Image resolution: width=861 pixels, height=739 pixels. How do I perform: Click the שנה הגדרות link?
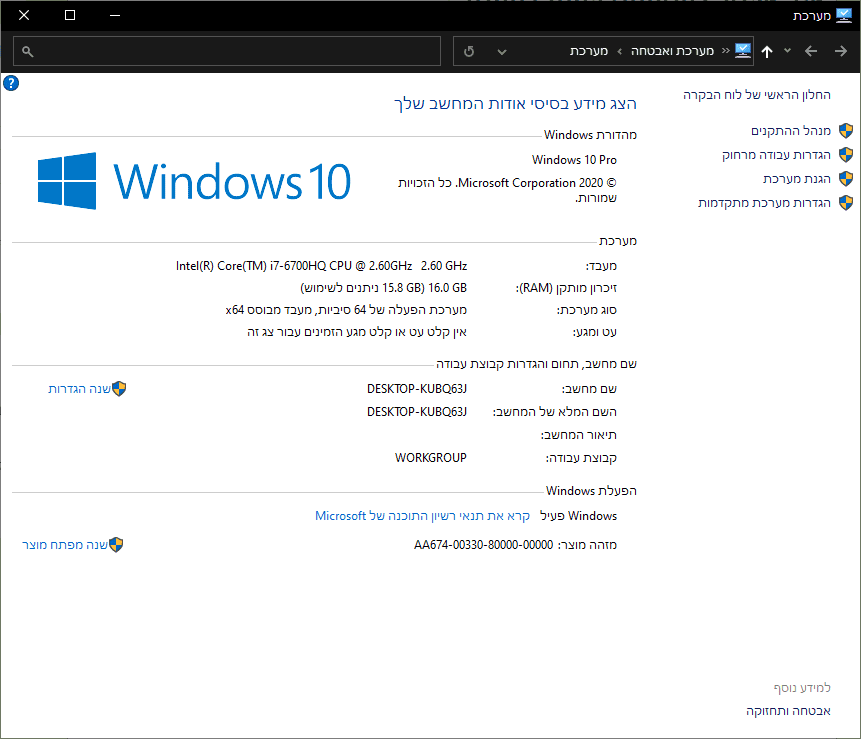click(x=80, y=389)
